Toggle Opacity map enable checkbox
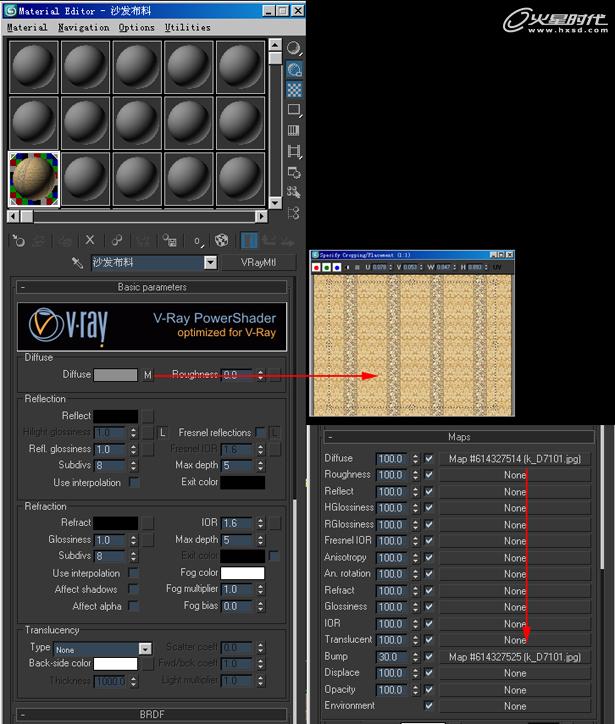This screenshot has width=615, height=724. coord(429,689)
